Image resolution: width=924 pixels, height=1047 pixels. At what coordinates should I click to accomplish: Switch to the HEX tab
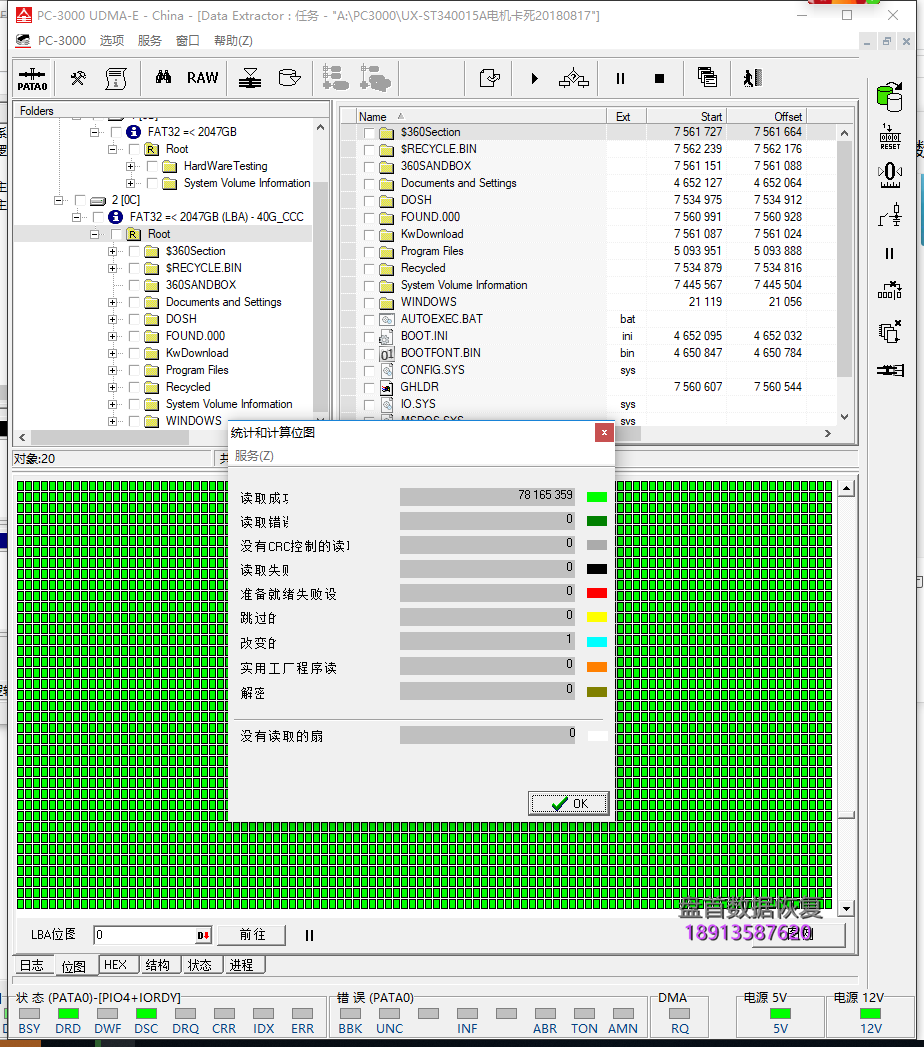(x=116, y=965)
